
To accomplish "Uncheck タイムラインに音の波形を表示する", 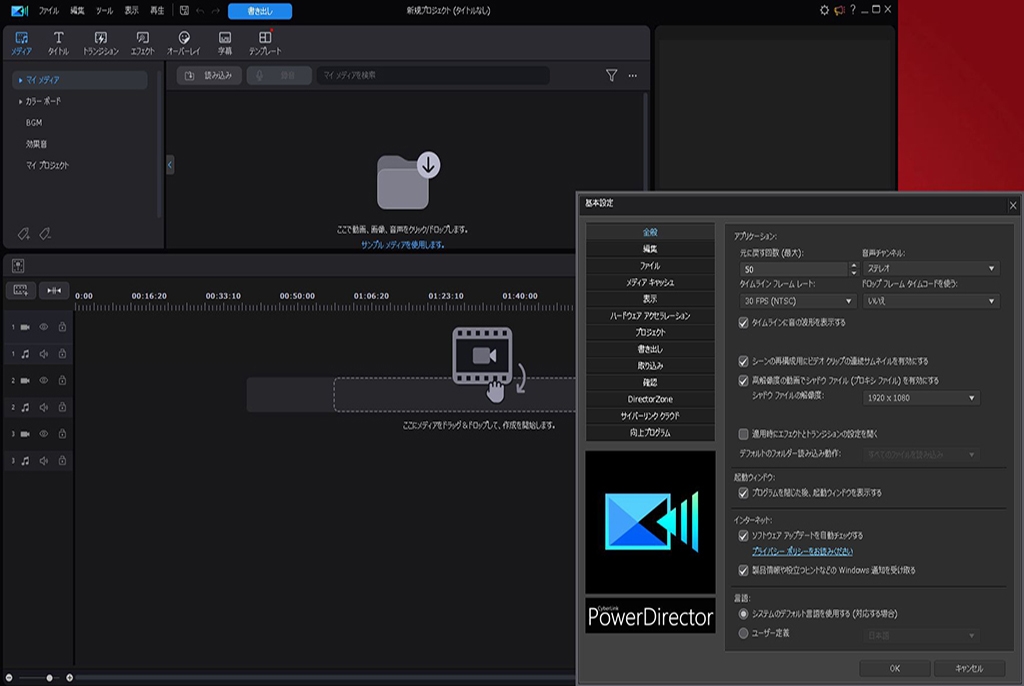I will point(743,323).
